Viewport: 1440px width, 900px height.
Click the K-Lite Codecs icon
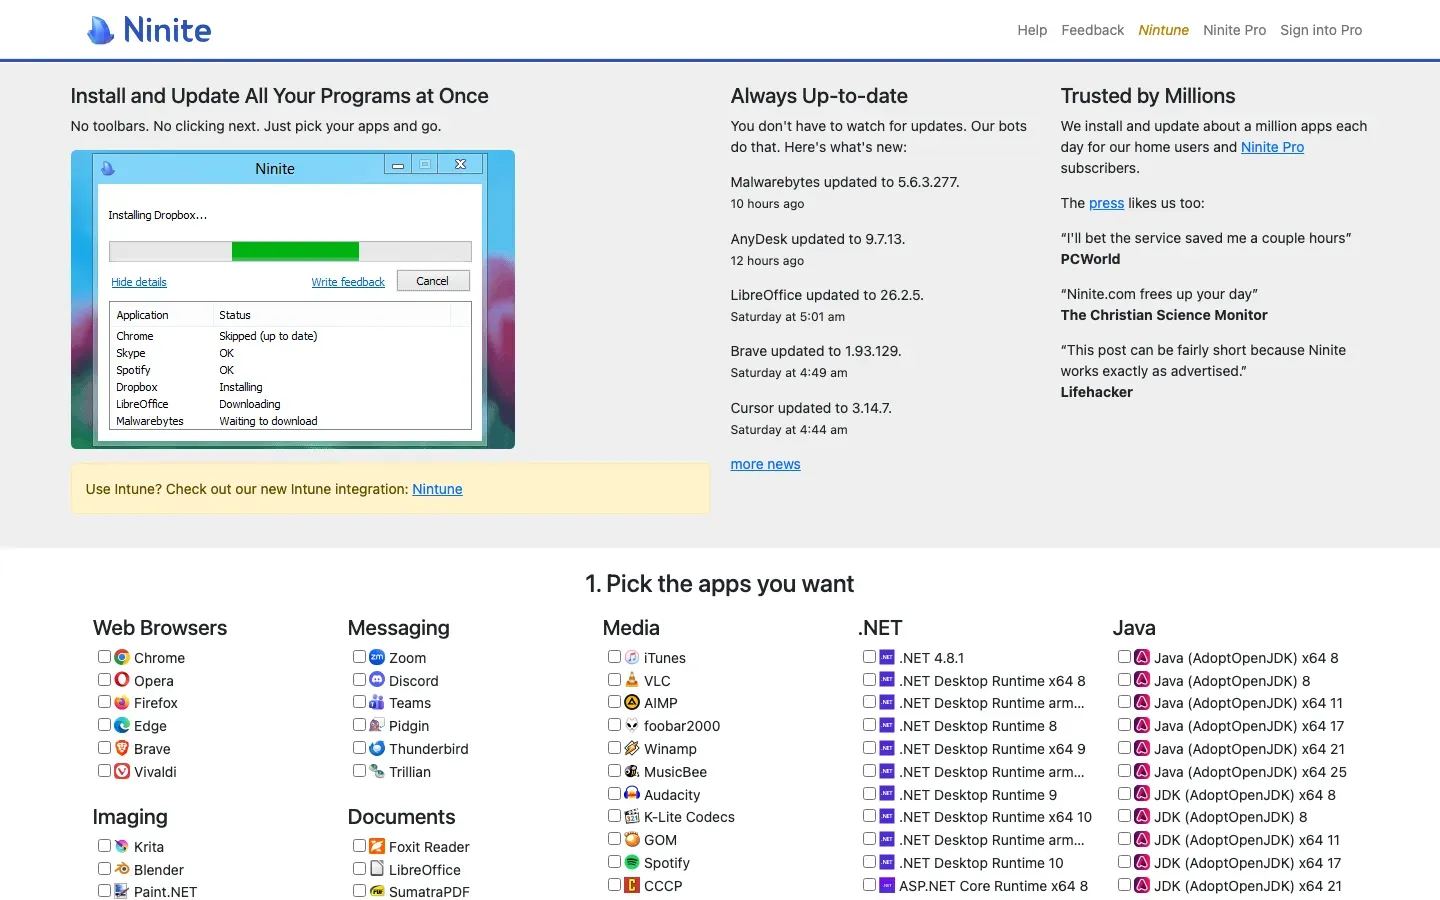point(632,816)
